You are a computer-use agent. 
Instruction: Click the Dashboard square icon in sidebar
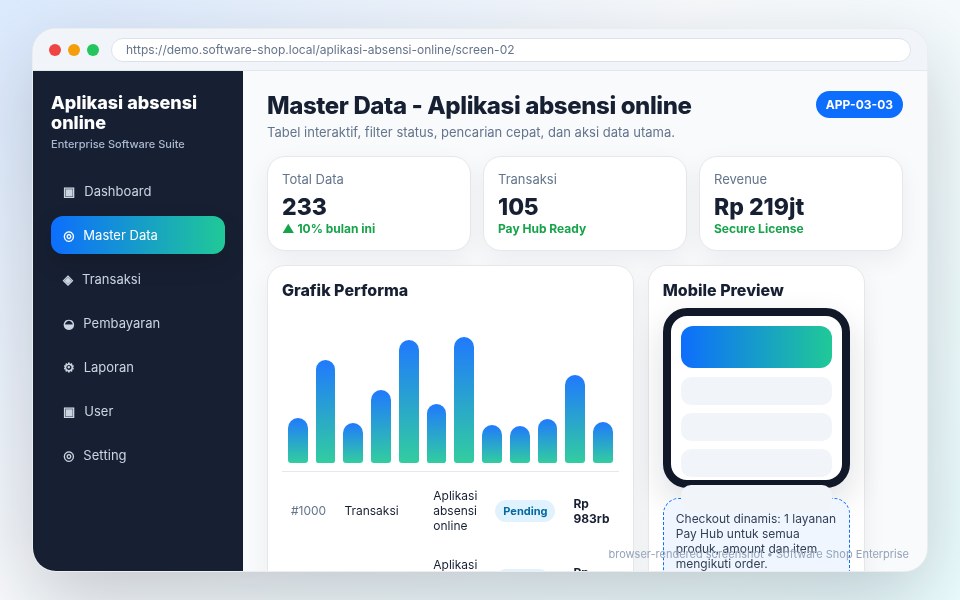click(x=69, y=192)
